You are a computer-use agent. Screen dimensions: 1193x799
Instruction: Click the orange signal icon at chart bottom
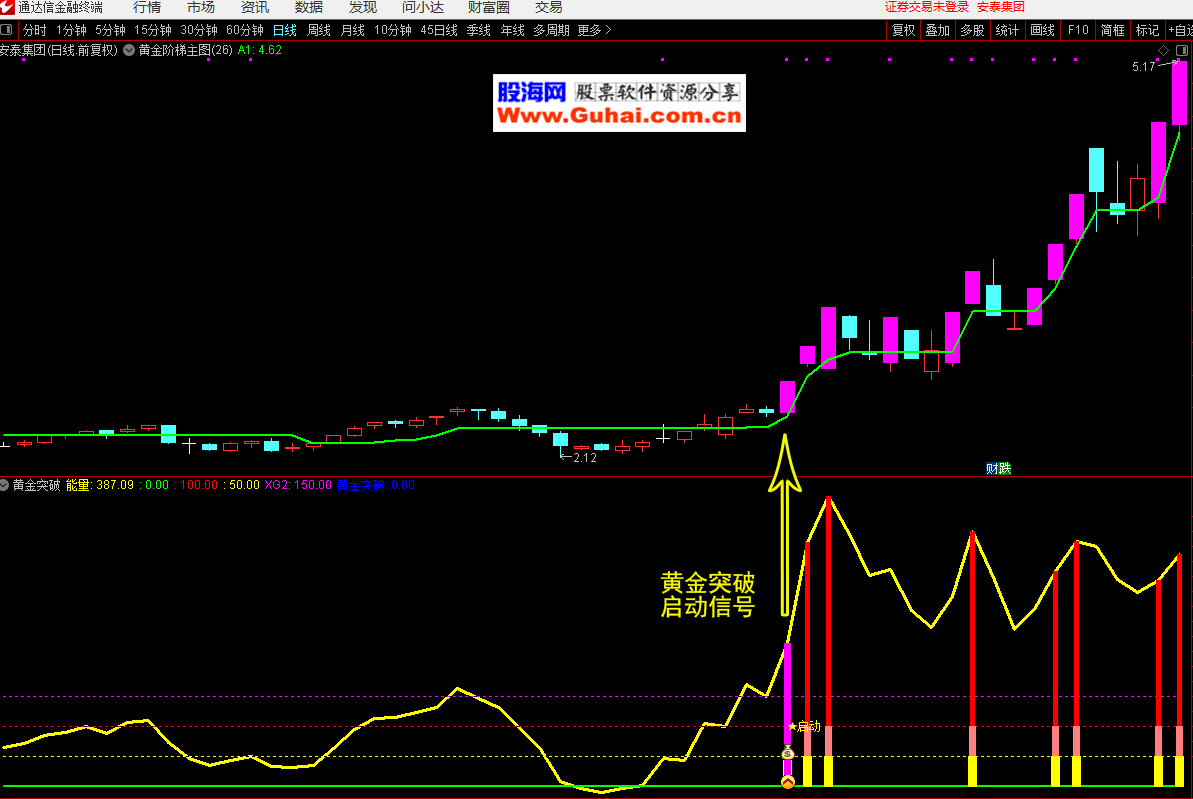pyautogui.click(x=787, y=782)
